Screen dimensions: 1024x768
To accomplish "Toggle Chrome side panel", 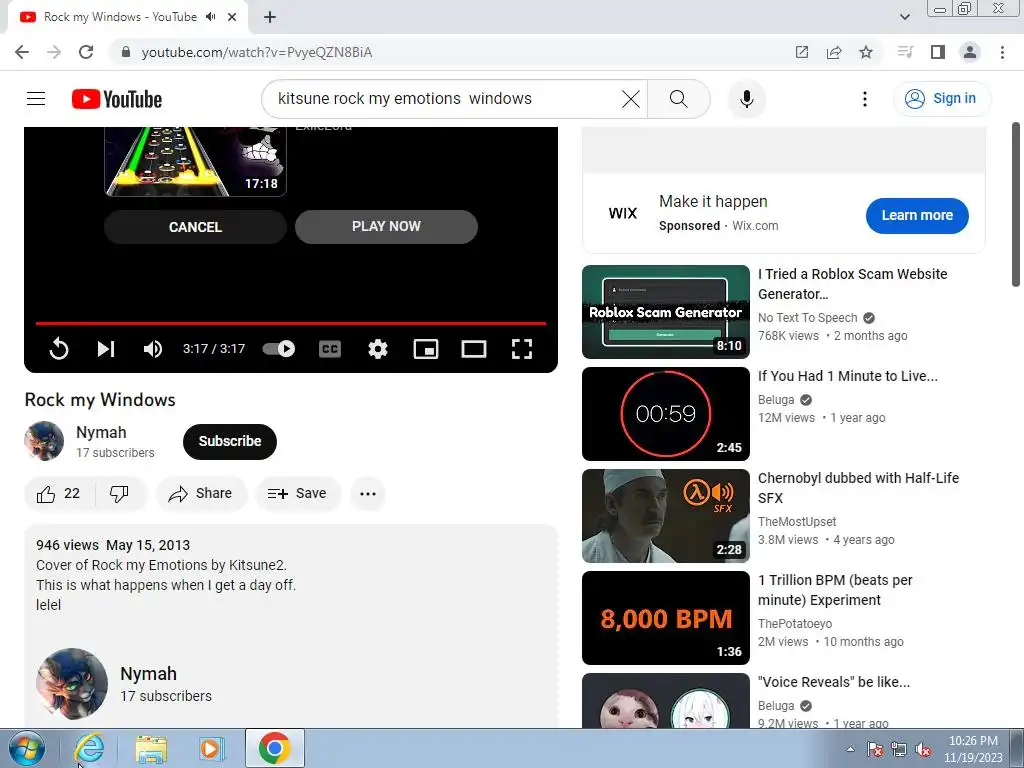I will tap(938, 52).
